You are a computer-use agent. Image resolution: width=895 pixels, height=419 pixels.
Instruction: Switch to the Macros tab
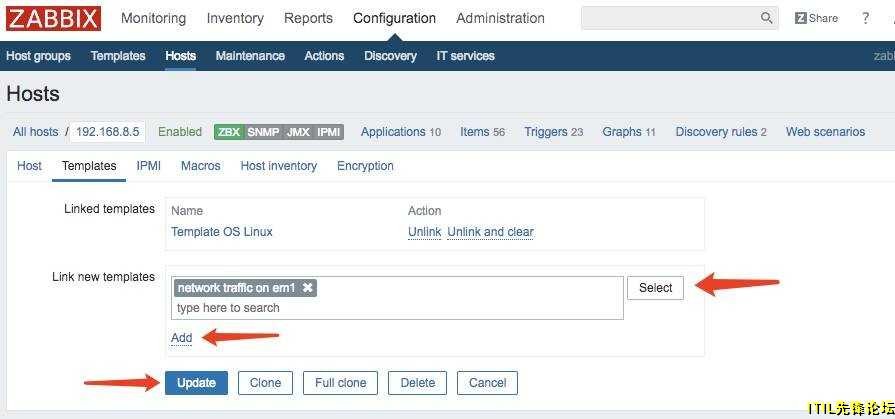pos(200,166)
